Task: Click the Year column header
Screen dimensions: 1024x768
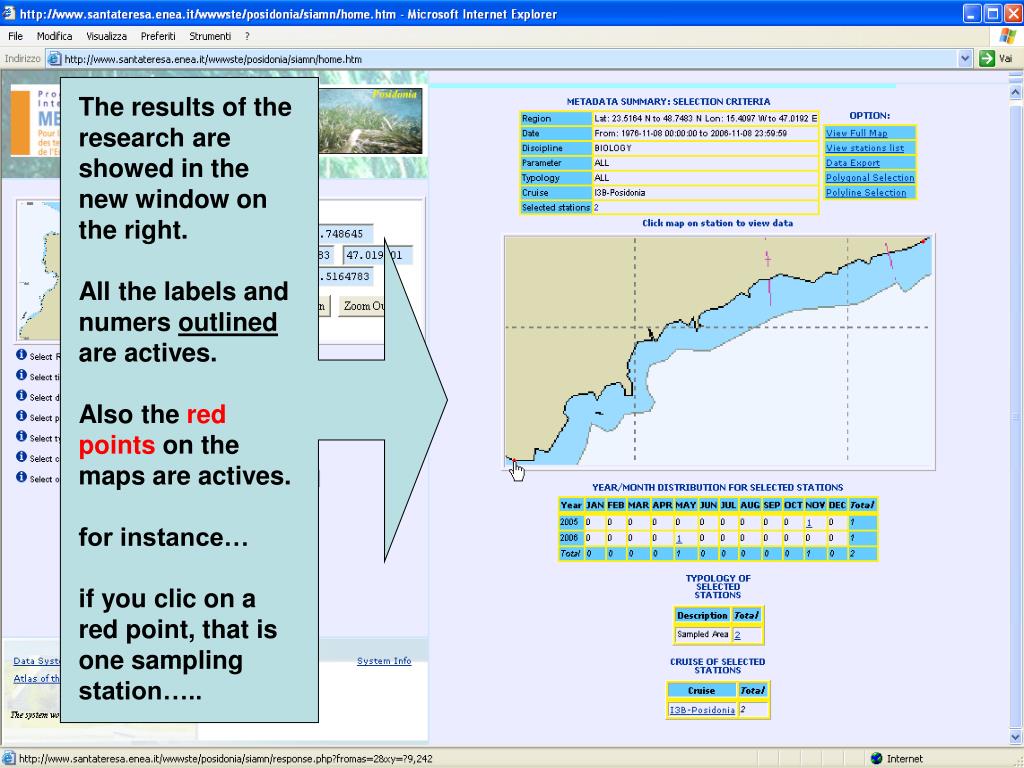Action: 571,505
